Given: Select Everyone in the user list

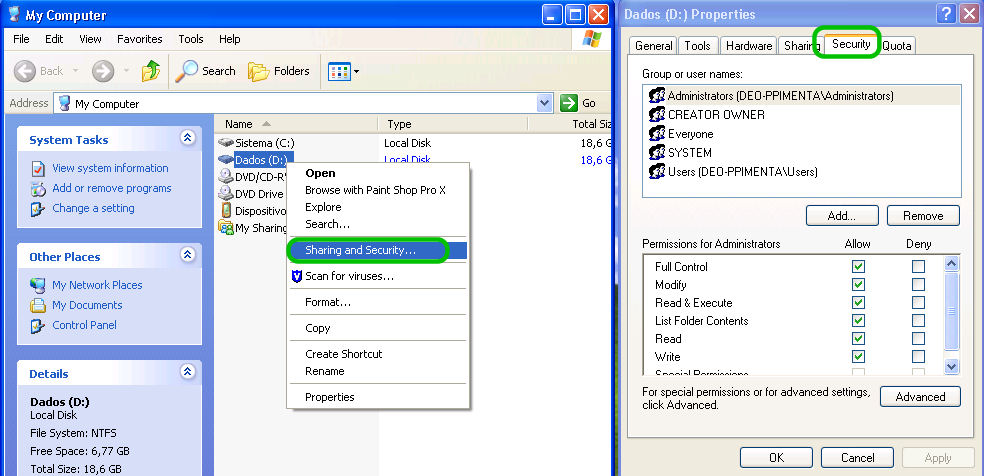Looking at the screenshot, I should (x=801, y=134).
